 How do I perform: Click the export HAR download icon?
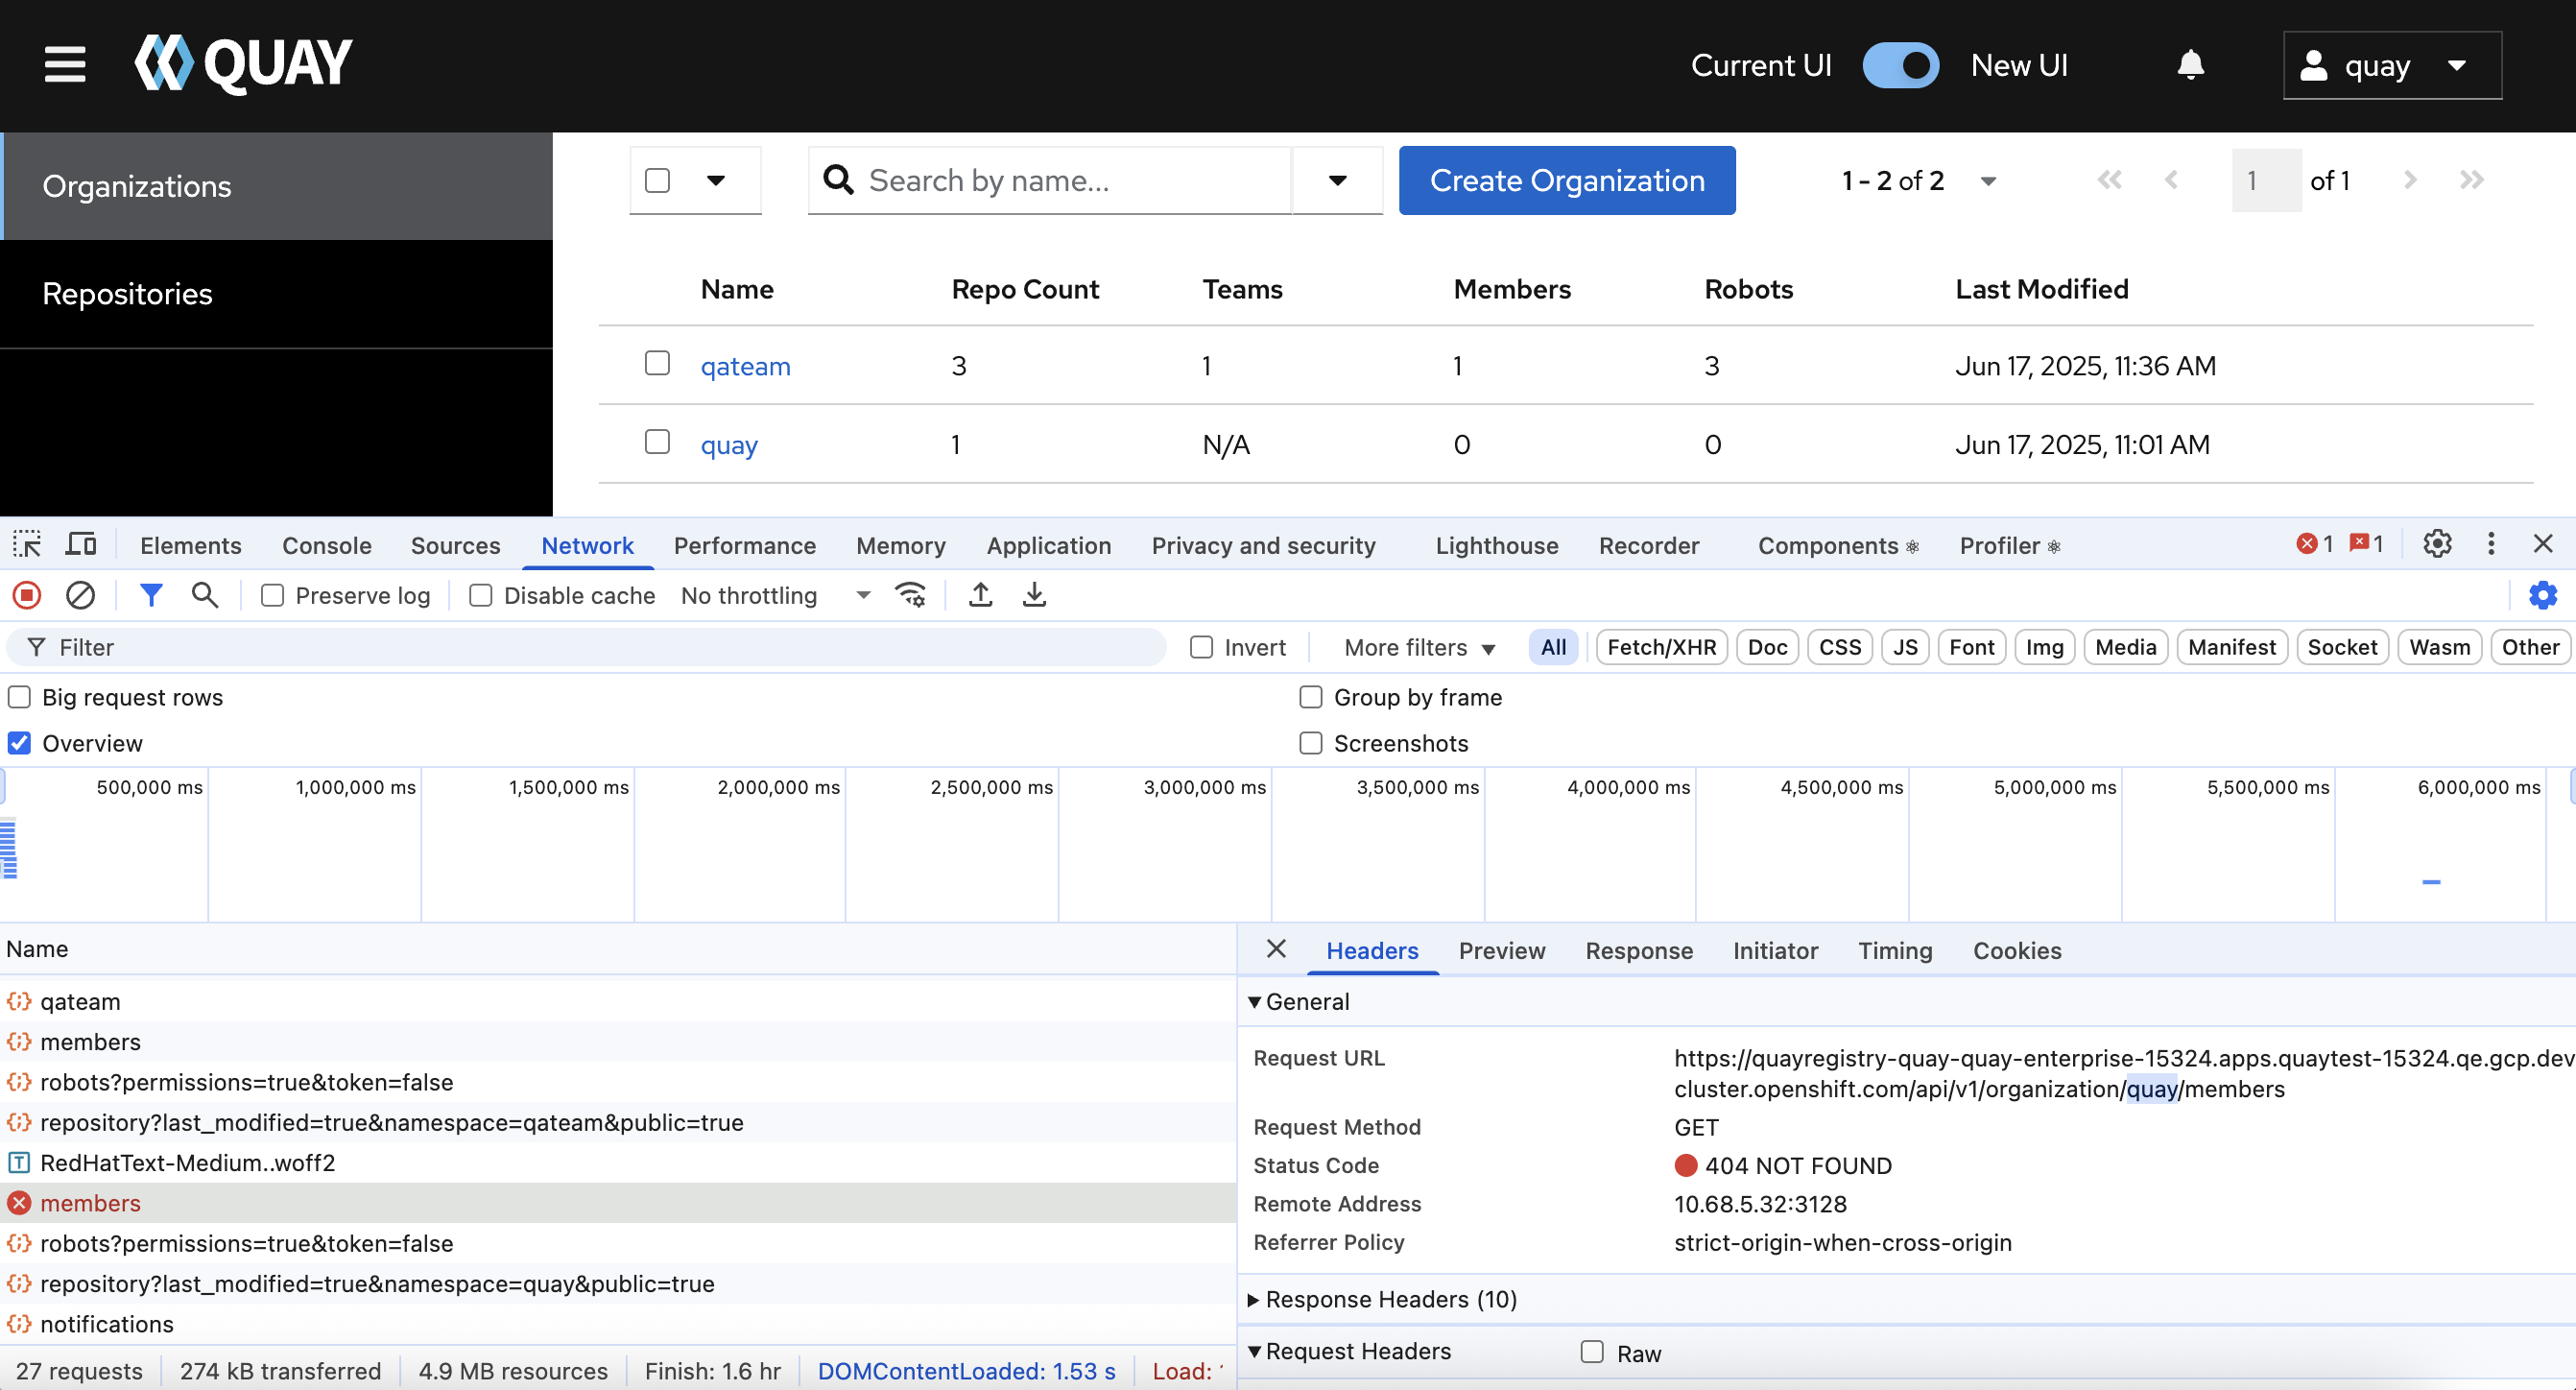1034,596
